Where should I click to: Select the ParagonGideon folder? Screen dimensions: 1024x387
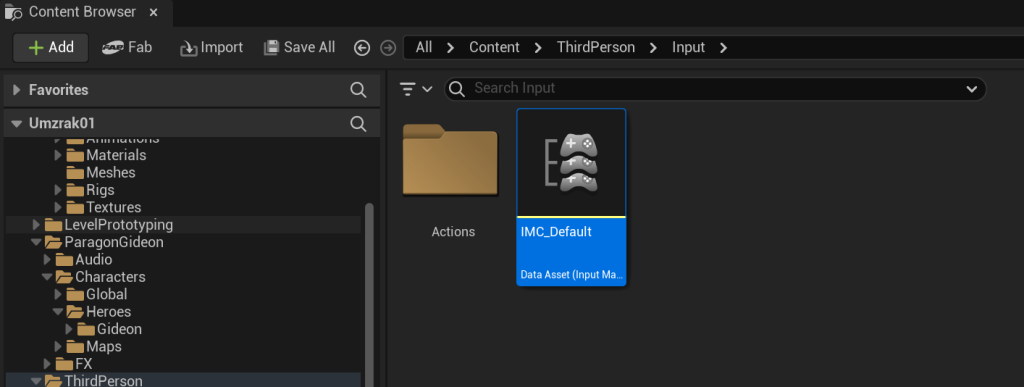[x=104, y=242]
